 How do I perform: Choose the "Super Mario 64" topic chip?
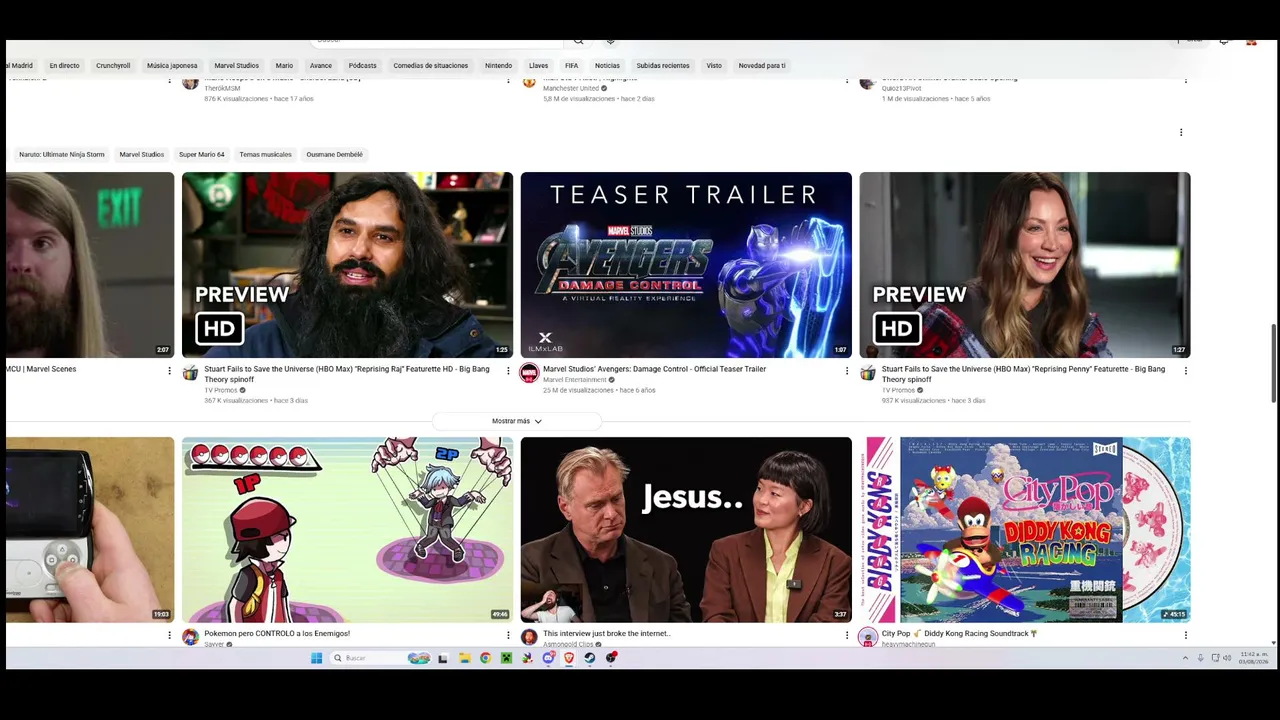(x=201, y=155)
